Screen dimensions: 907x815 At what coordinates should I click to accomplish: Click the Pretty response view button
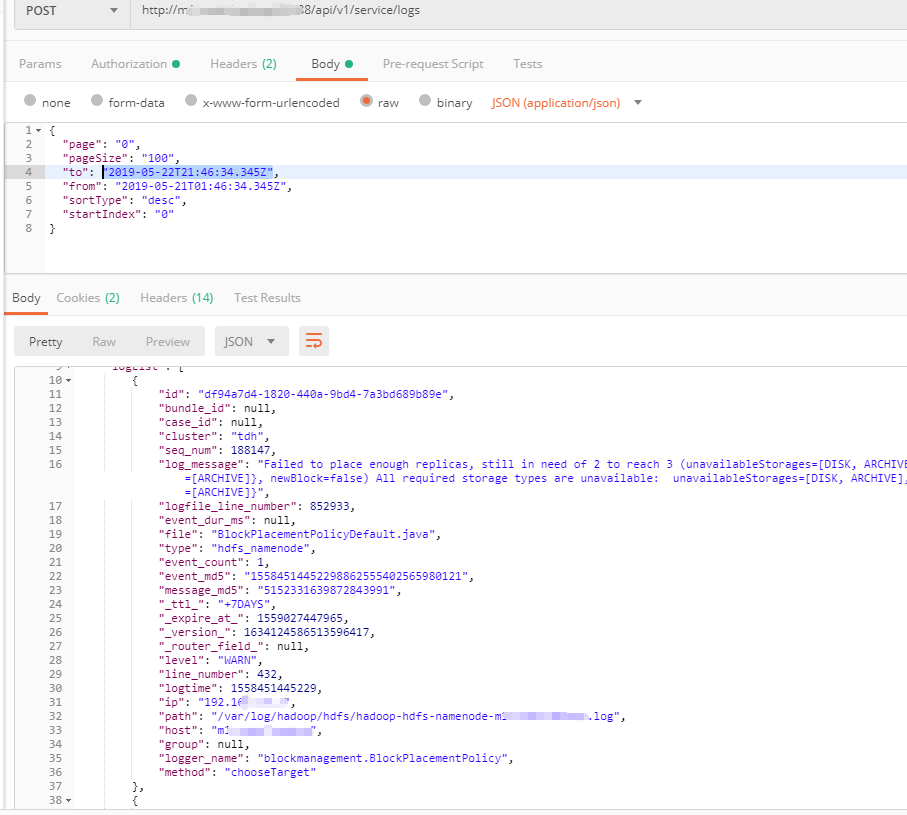click(45, 340)
